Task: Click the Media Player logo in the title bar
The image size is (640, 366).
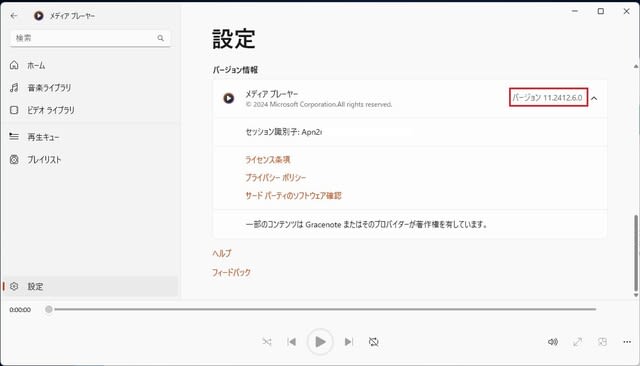Action: click(x=39, y=16)
